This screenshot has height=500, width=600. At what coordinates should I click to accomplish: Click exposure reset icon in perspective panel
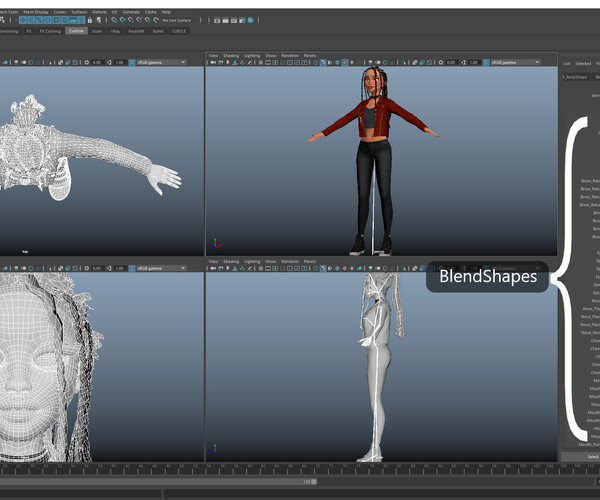point(441,62)
